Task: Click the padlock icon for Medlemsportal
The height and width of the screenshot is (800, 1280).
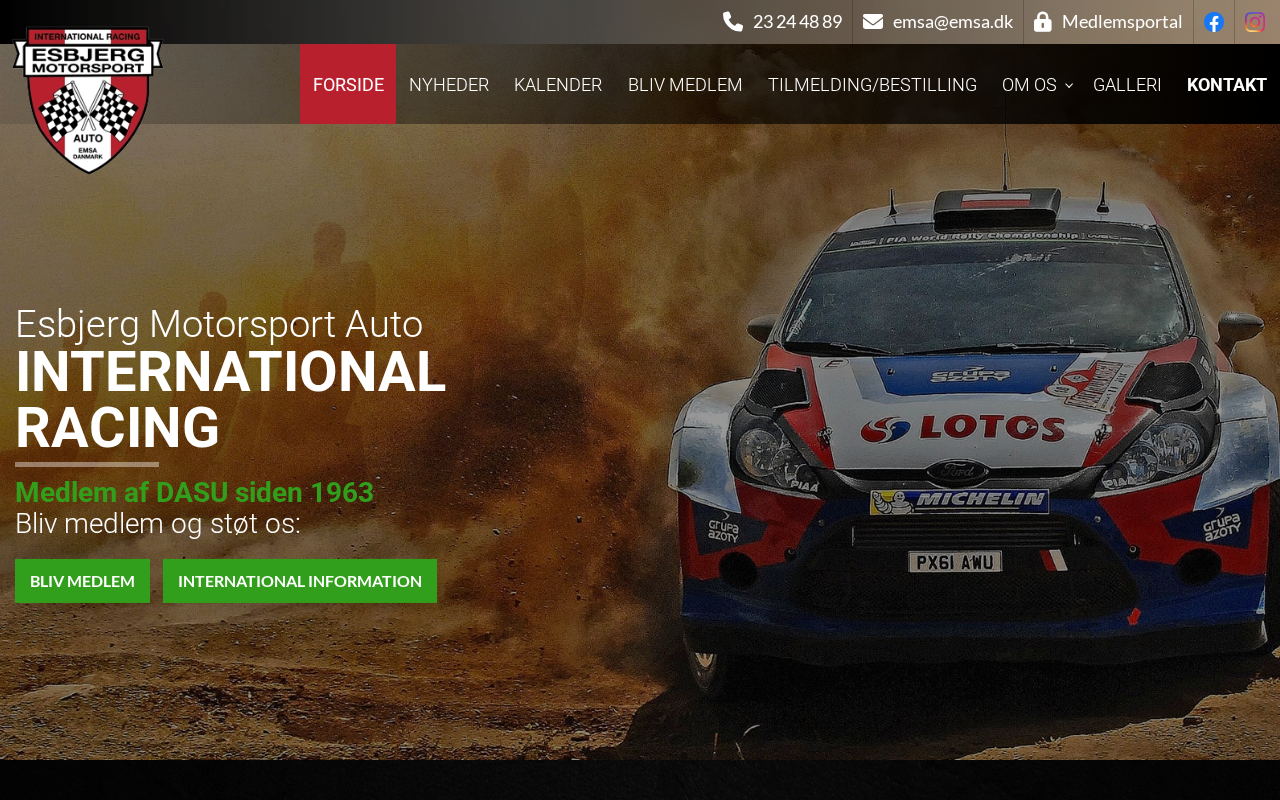Action: tap(1043, 21)
